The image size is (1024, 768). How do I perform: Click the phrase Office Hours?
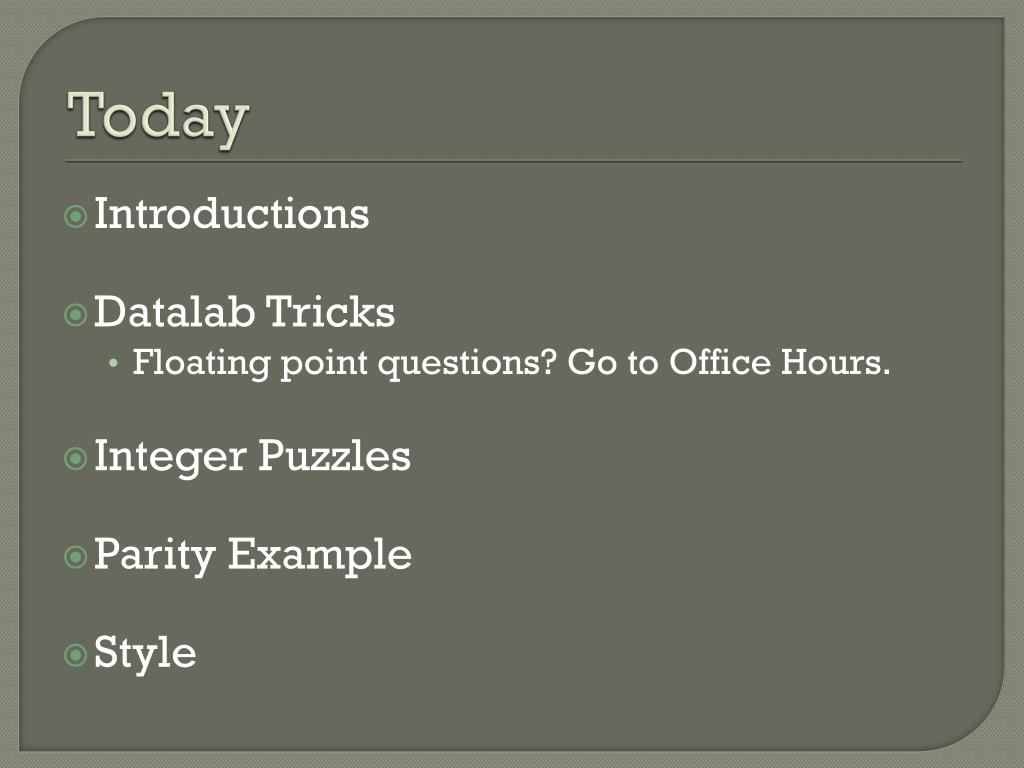coord(780,362)
